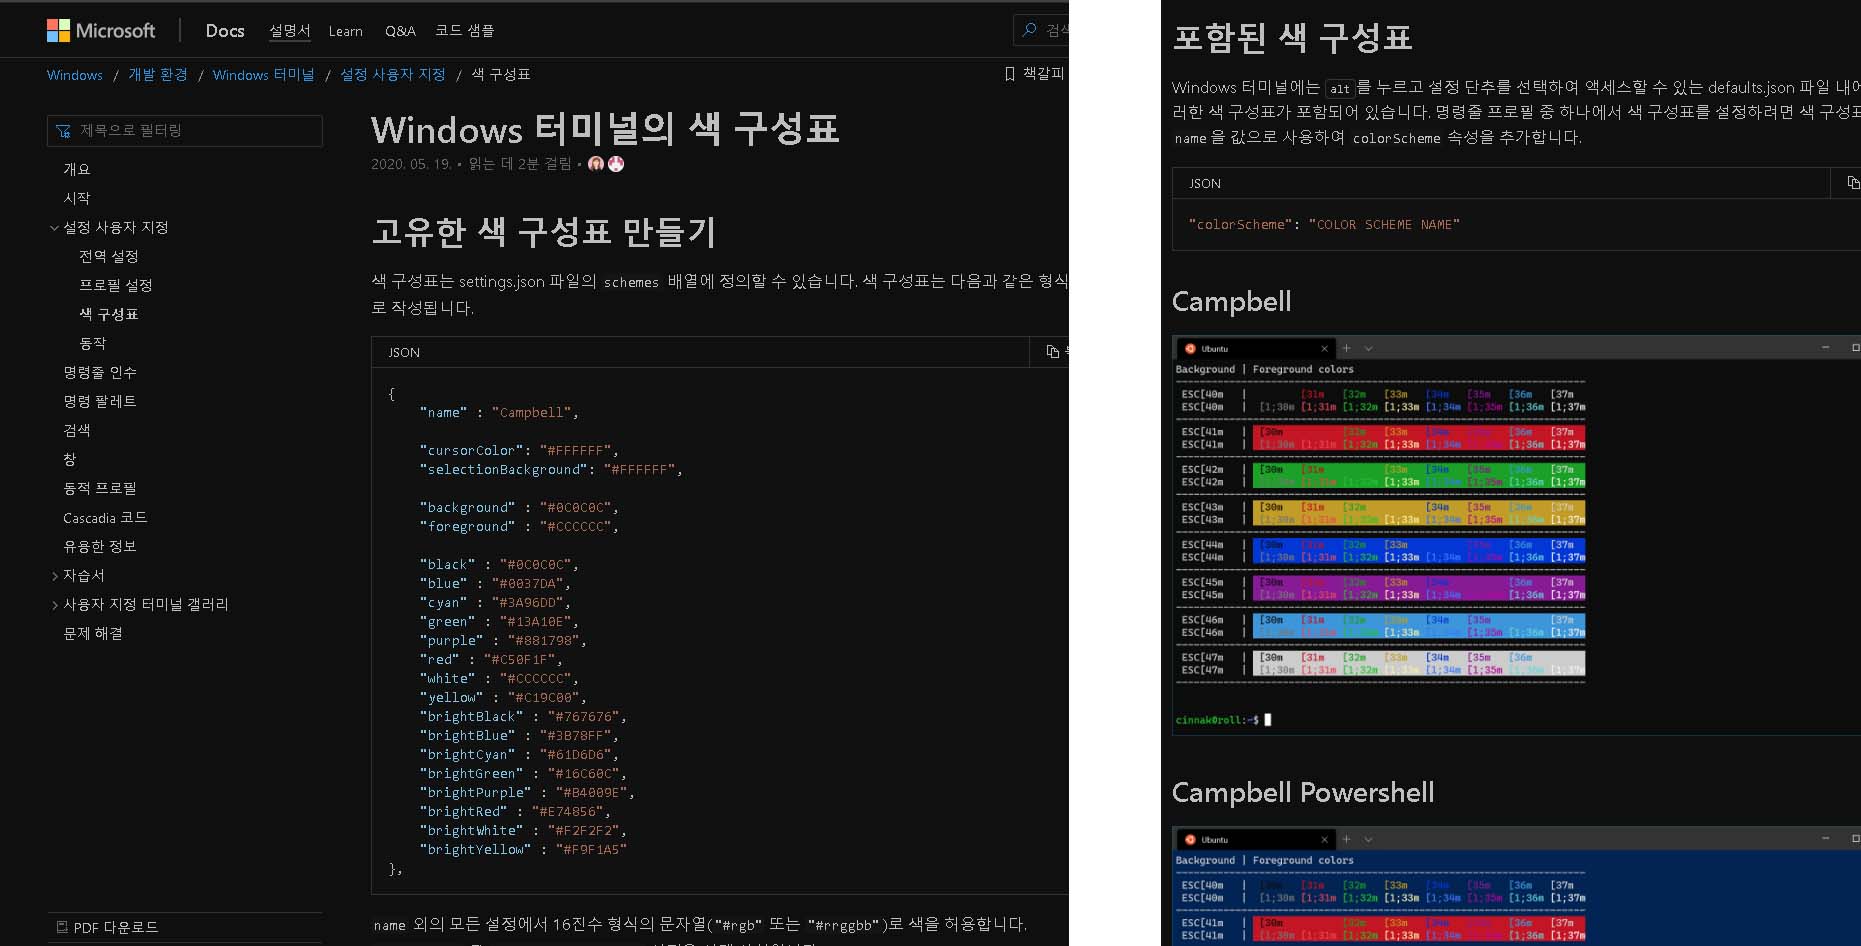The width and height of the screenshot is (1861, 946).
Task: Click the second contributor avatar
Action: click(616, 164)
